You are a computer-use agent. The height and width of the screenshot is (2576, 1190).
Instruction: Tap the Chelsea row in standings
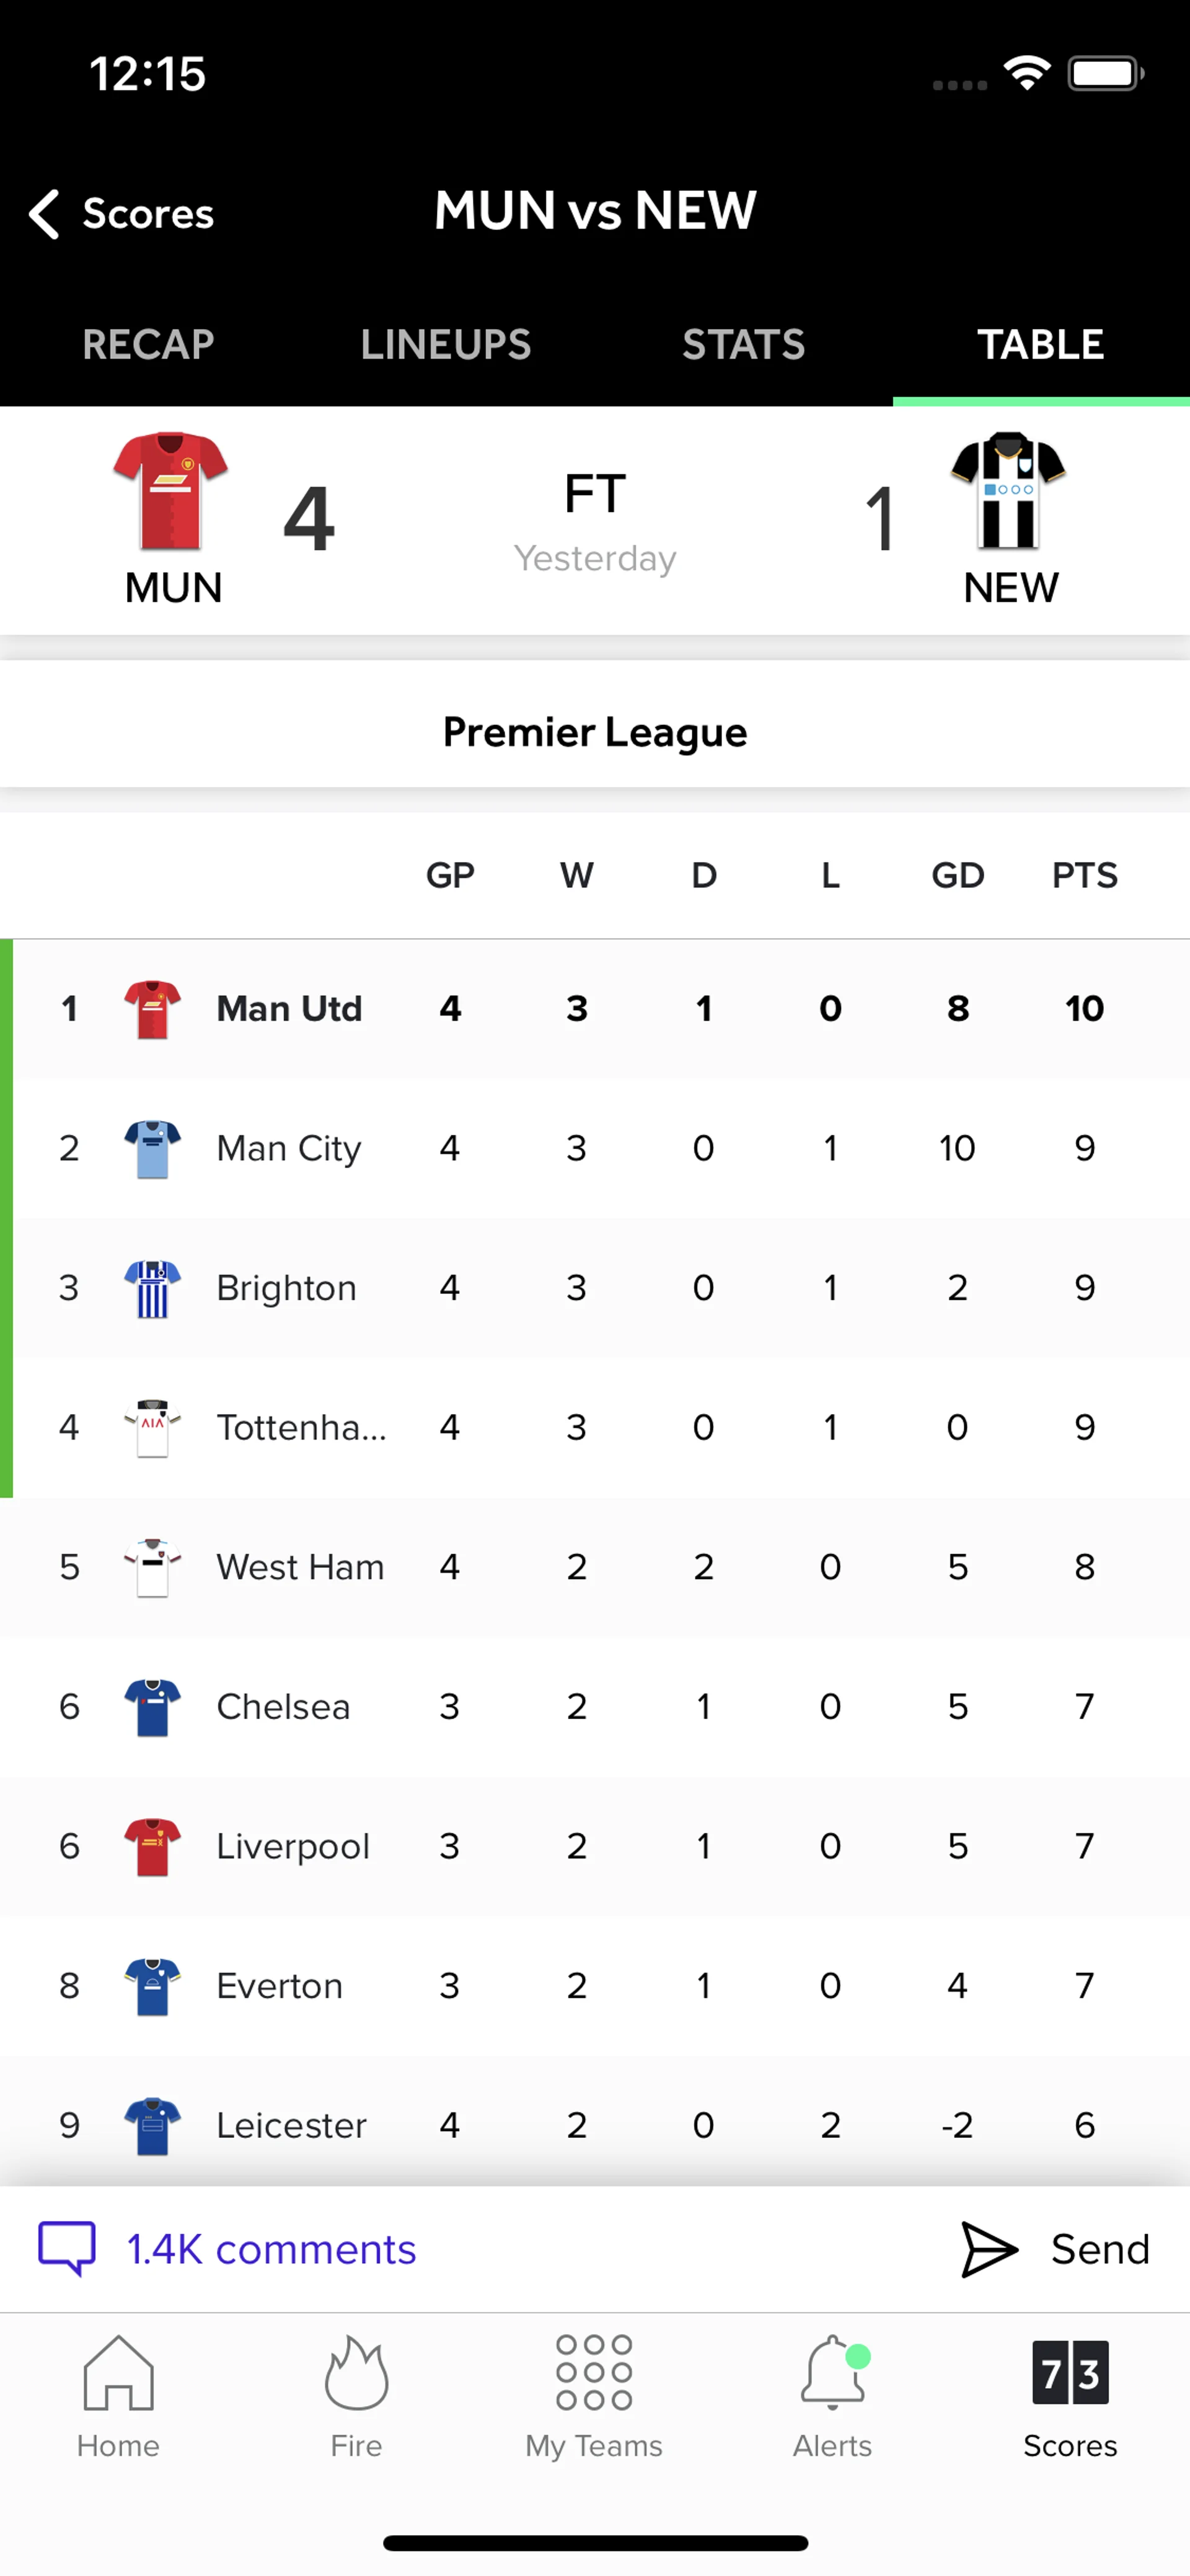595,1706
